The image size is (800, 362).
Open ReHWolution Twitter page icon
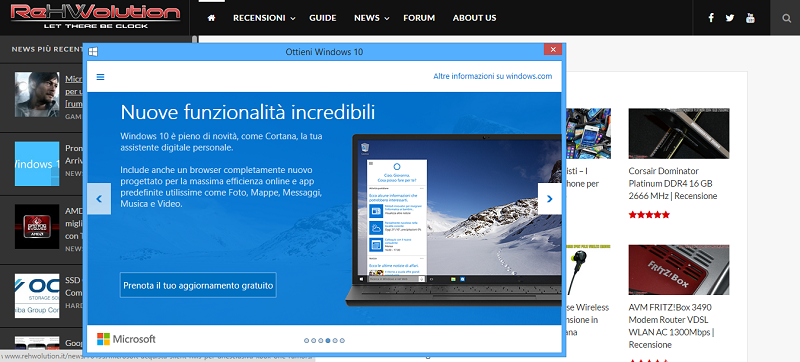point(730,18)
